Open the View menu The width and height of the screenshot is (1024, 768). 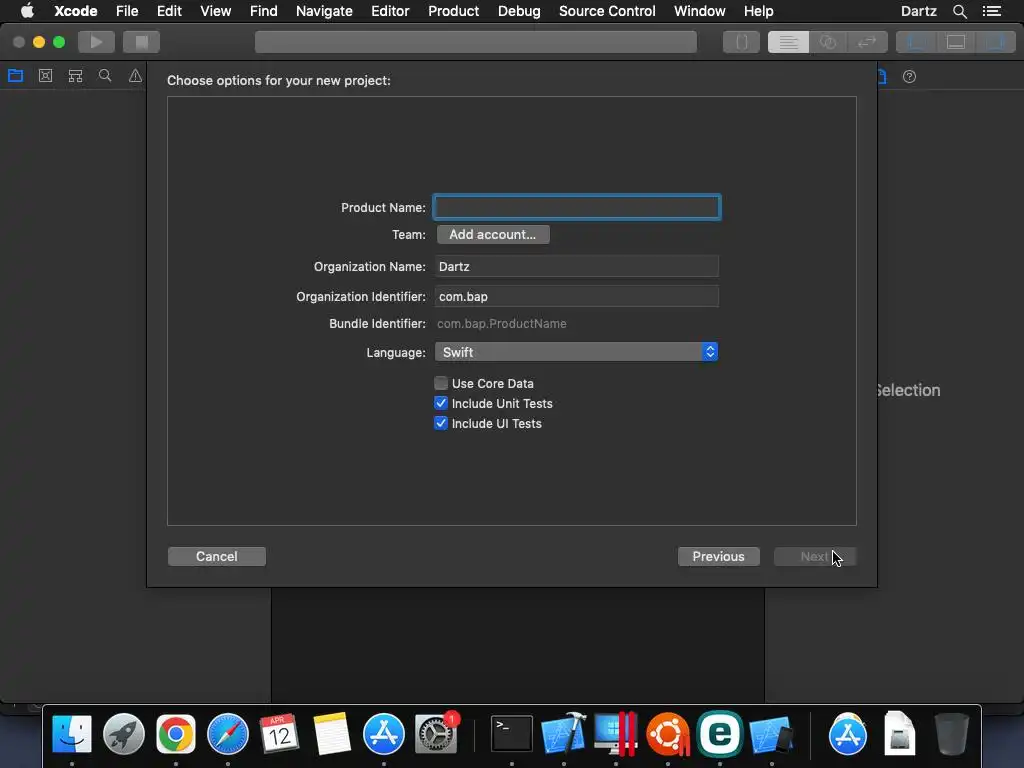pyautogui.click(x=216, y=11)
